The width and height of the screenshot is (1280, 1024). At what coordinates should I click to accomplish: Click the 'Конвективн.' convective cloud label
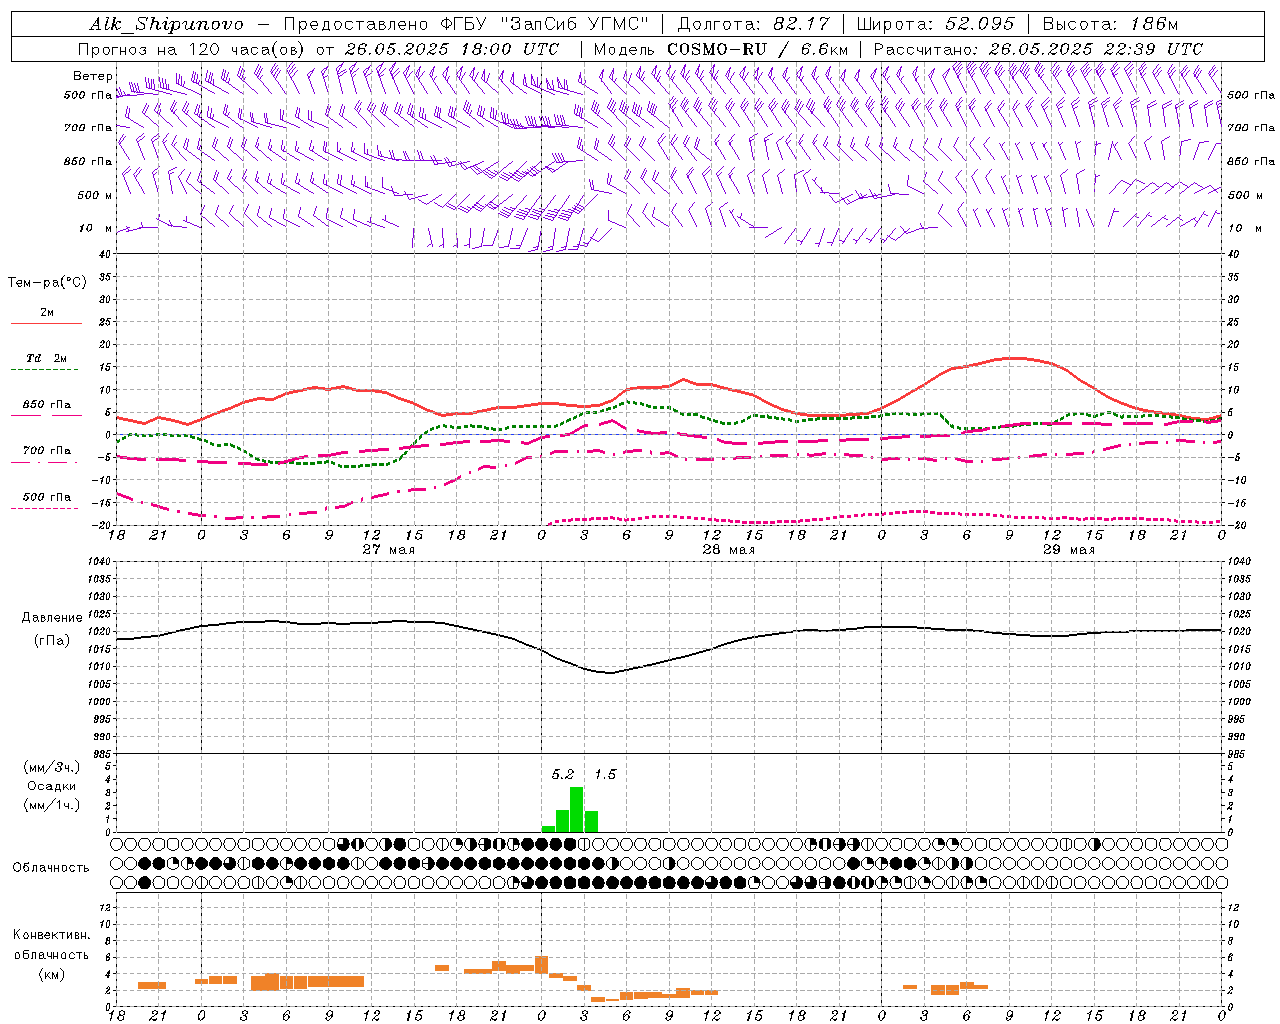51,935
